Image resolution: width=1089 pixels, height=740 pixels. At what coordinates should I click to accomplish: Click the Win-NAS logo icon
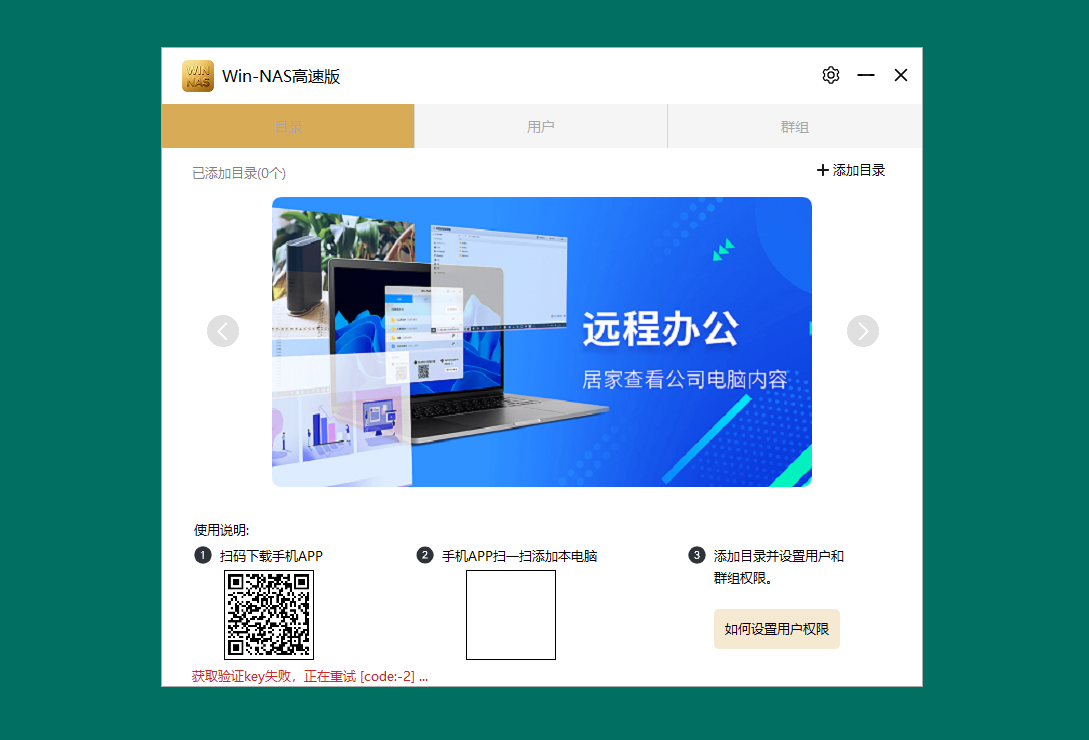click(198, 75)
